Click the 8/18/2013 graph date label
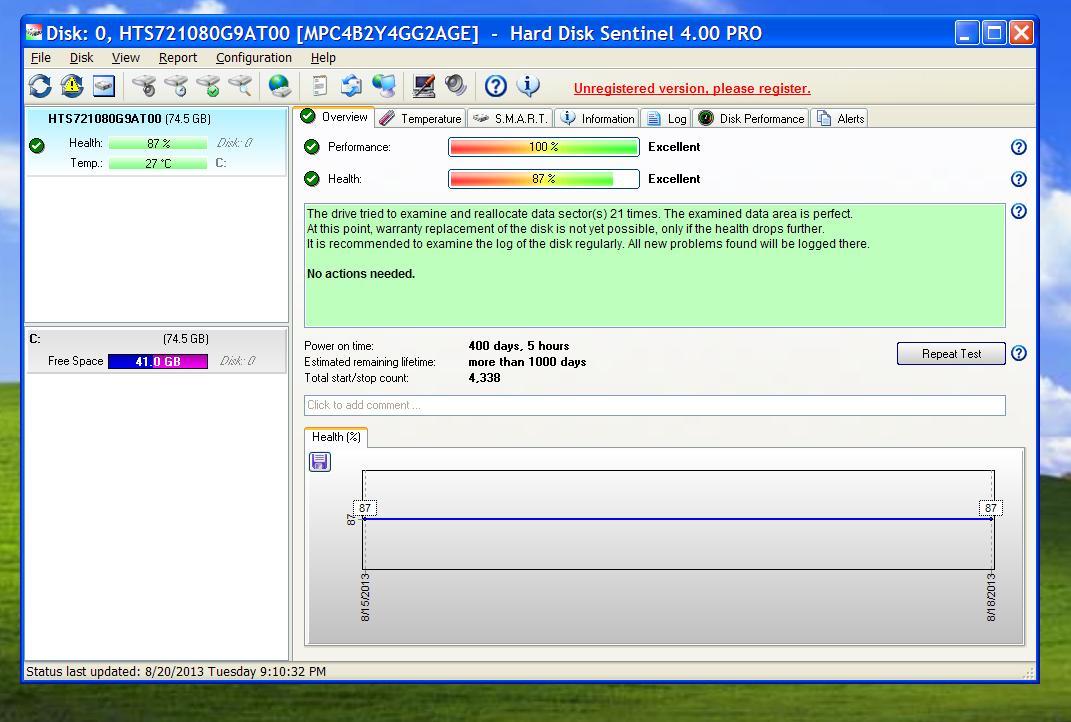 (991, 597)
